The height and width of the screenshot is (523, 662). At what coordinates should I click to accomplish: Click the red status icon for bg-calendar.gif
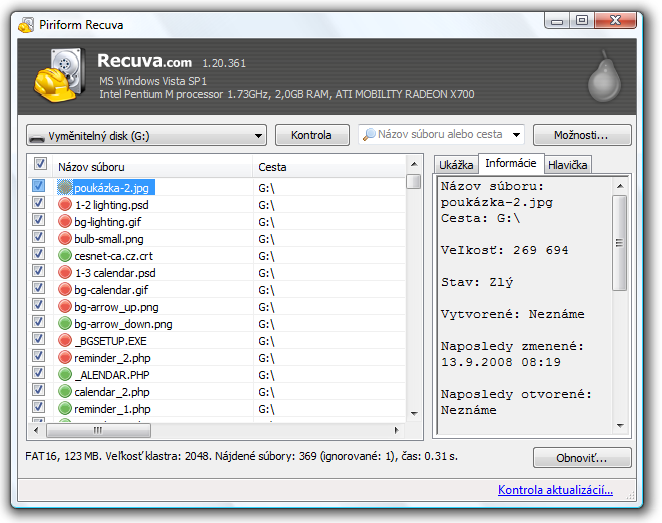click(x=65, y=290)
